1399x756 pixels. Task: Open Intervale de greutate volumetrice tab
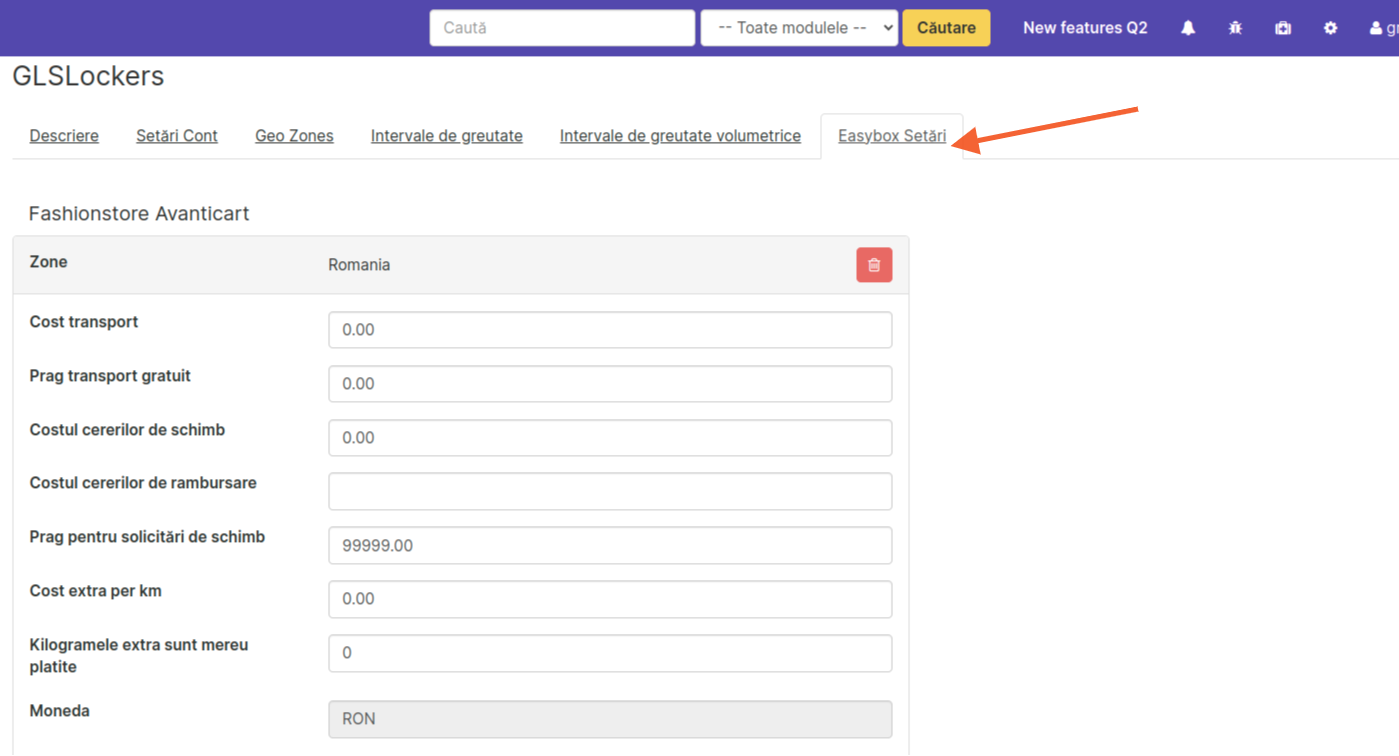(680, 136)
